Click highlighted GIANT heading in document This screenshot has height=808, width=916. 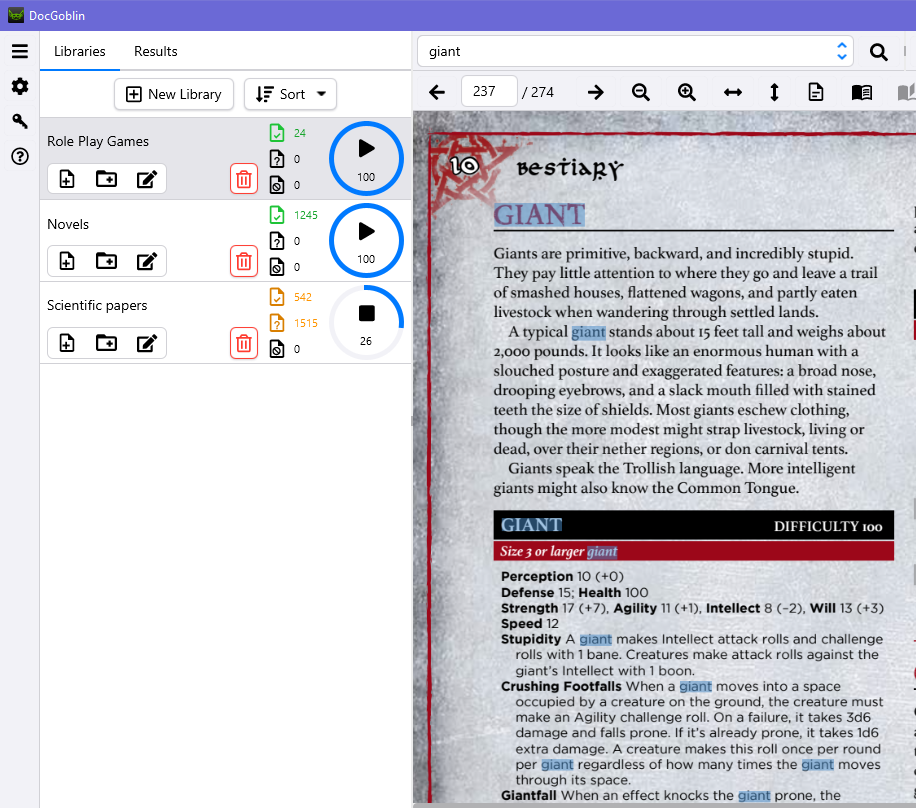pos(539,215)
